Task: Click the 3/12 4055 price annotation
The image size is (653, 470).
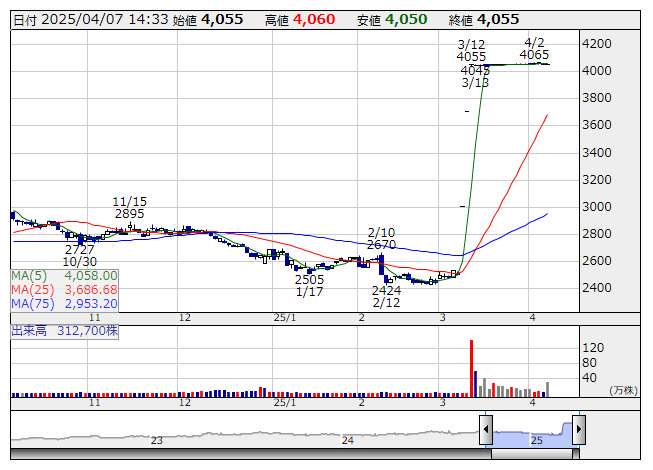Action: [x=471, y=50]
